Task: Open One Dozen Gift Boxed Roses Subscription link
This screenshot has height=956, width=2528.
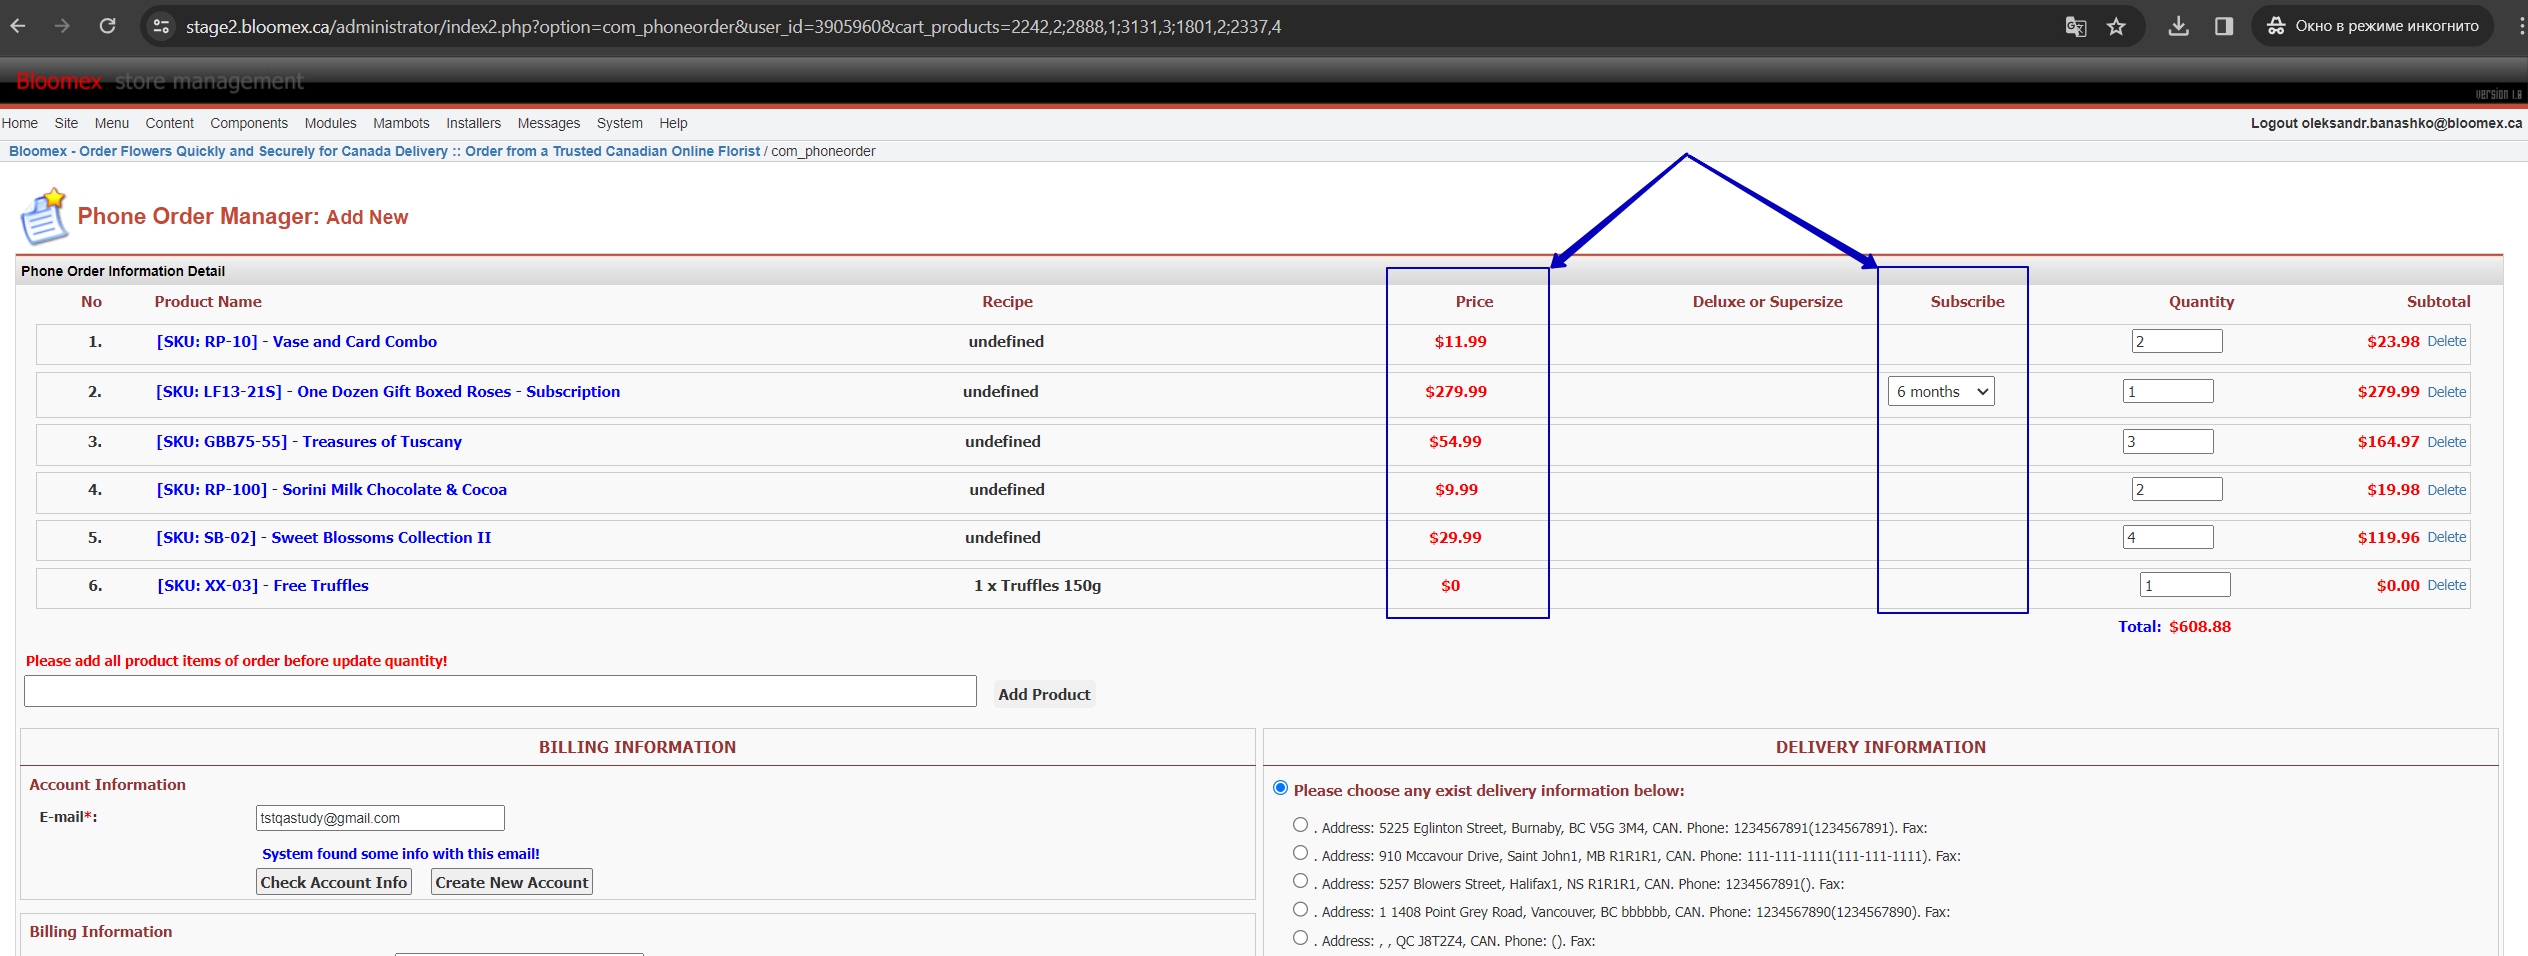Action: click(x=388, y=392)
